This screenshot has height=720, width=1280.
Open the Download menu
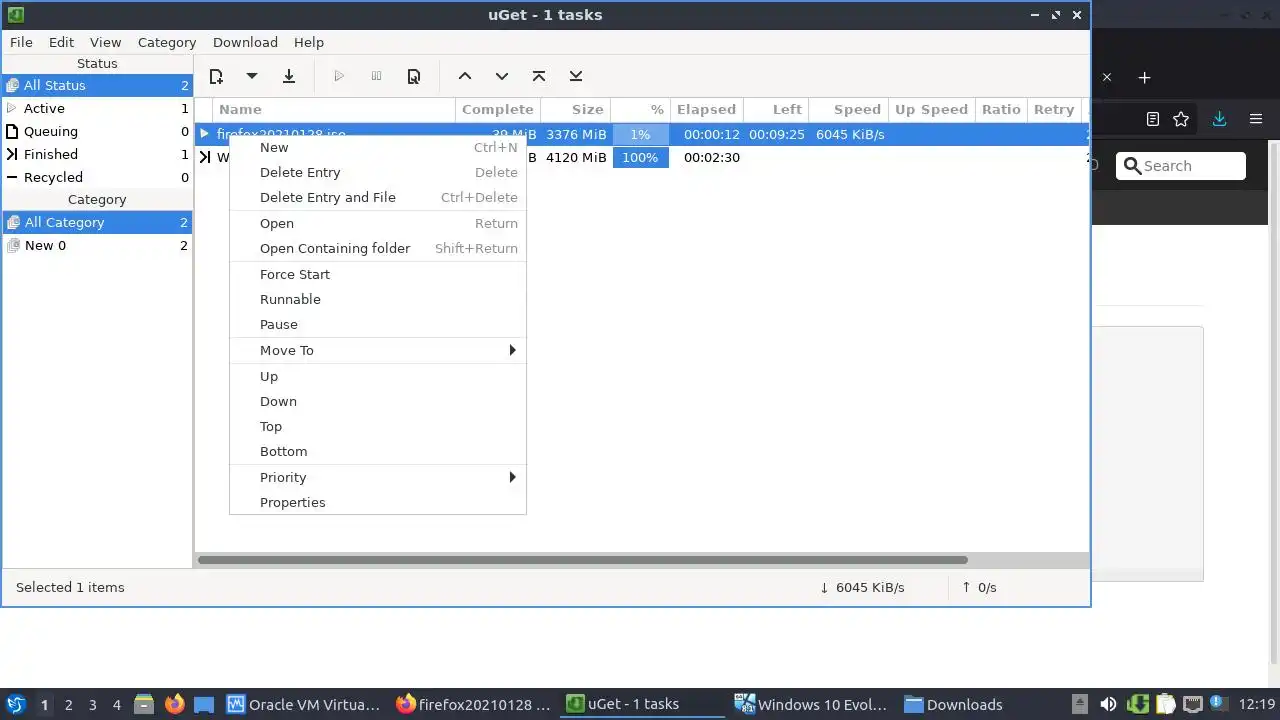(245, 42)
